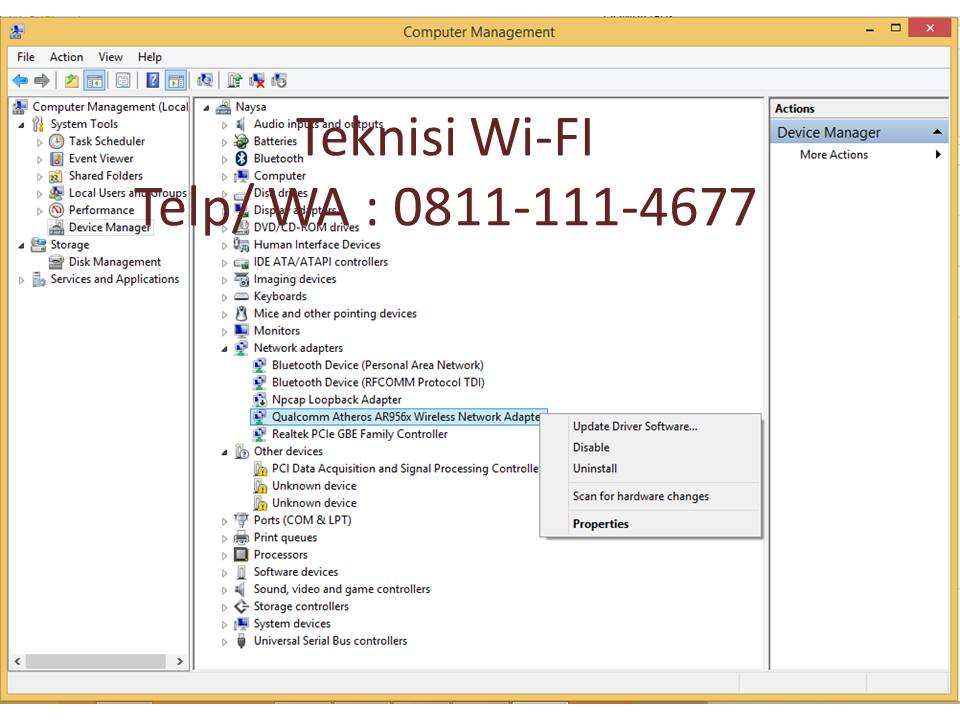Click the Update Driver Software toolbar icon
This screenshot has width=960, height=720.
235,79
